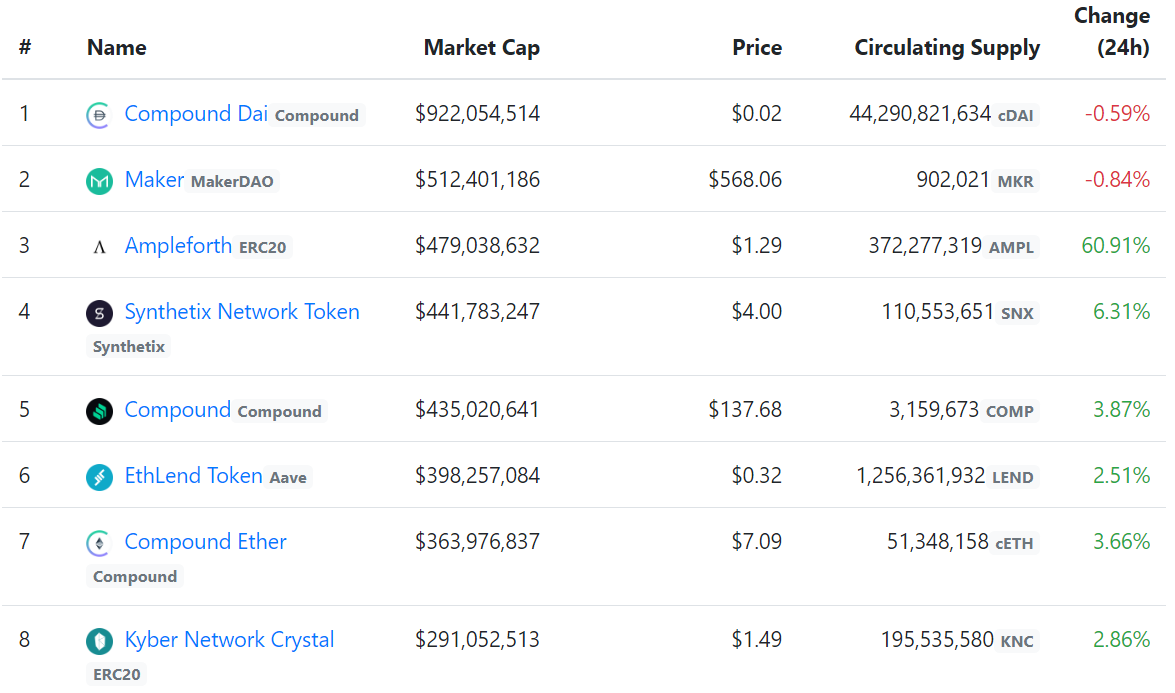Sort by Change (24h) column header
Viewport: 1175px width, 693px height.
tap(1111, 32)
